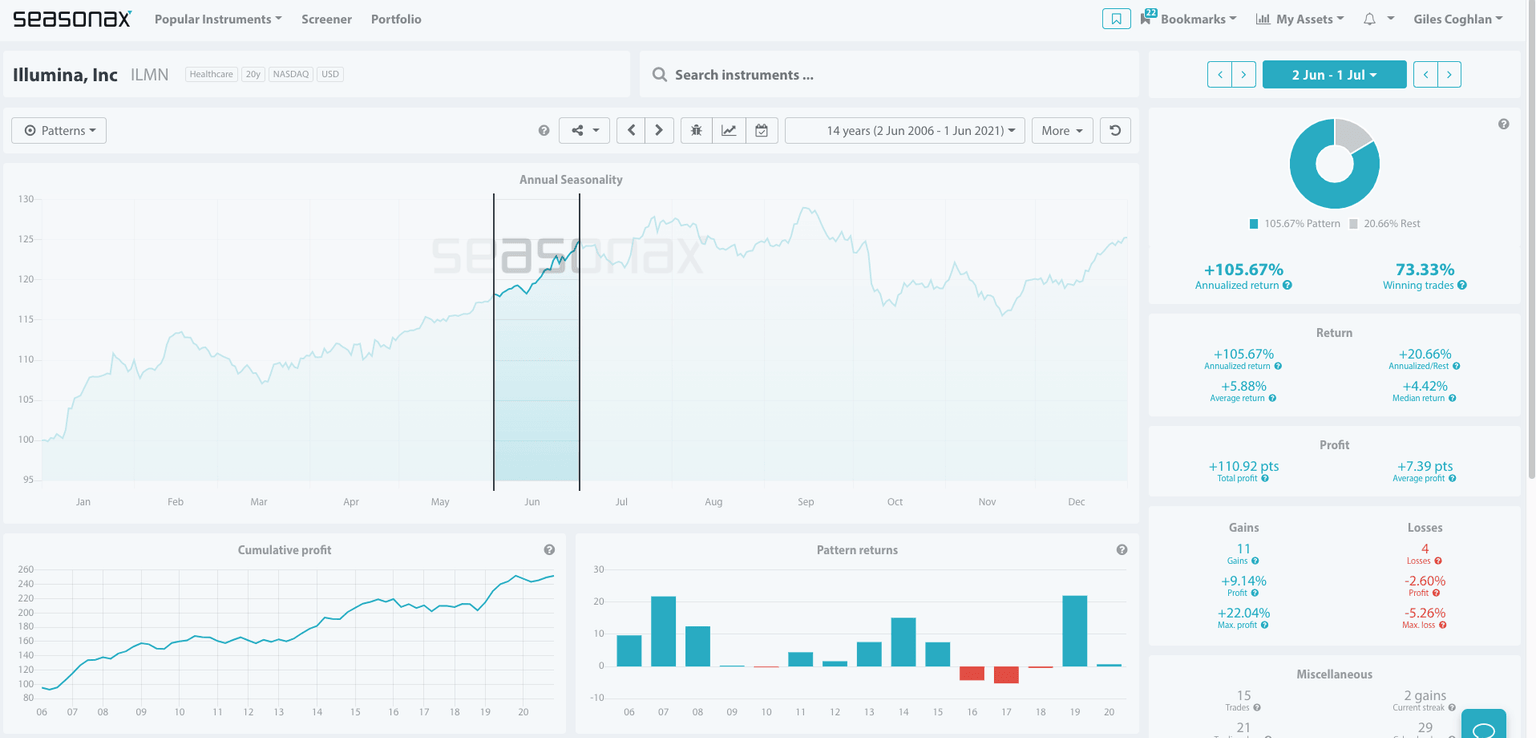Open the Giles Coghlan account menu
This screenshot has width=1536, height=738.
[1457, 19]
